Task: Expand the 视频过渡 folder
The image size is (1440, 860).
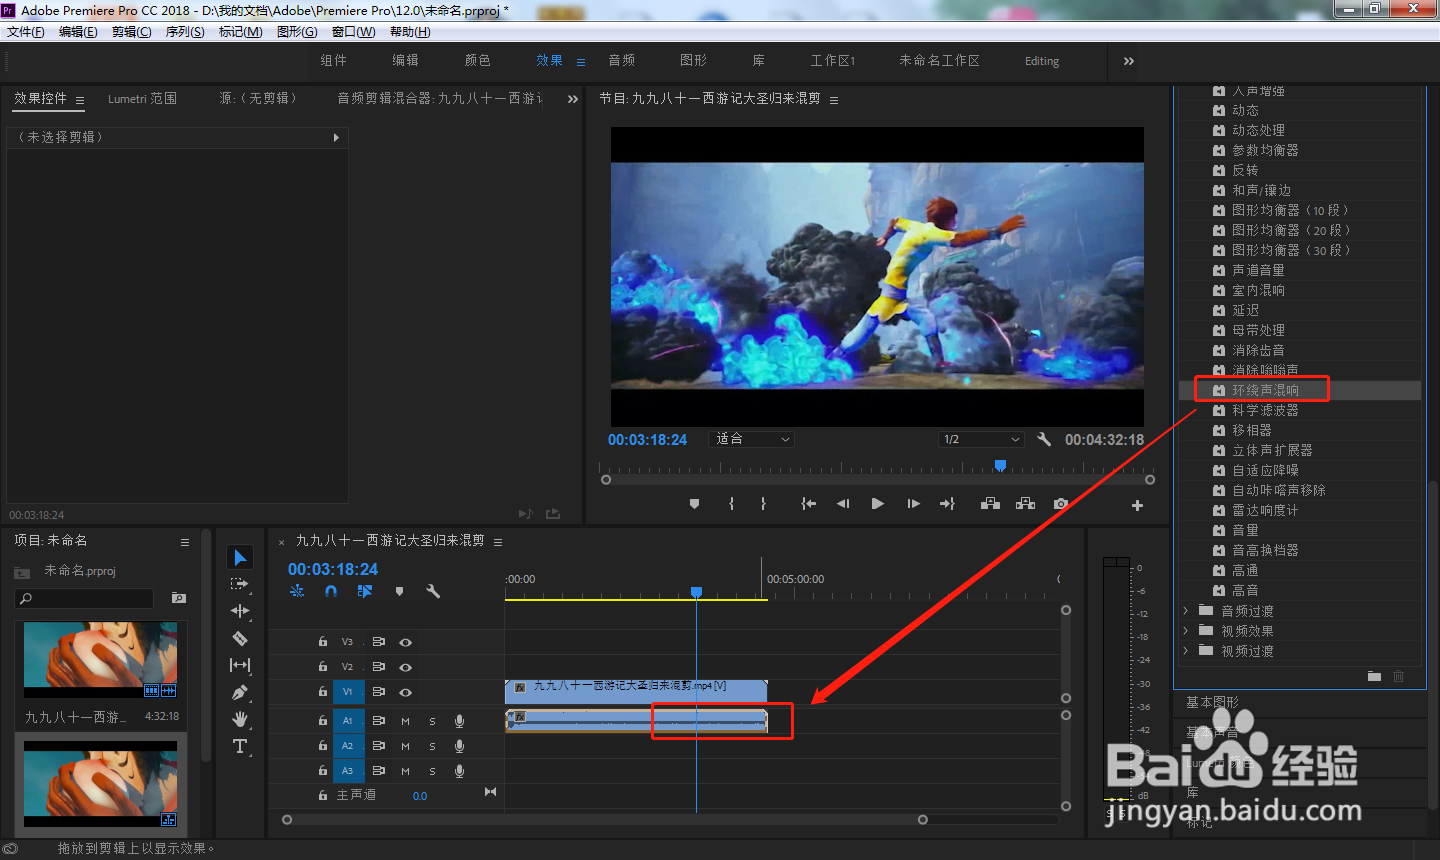Action: point(1186,651)
